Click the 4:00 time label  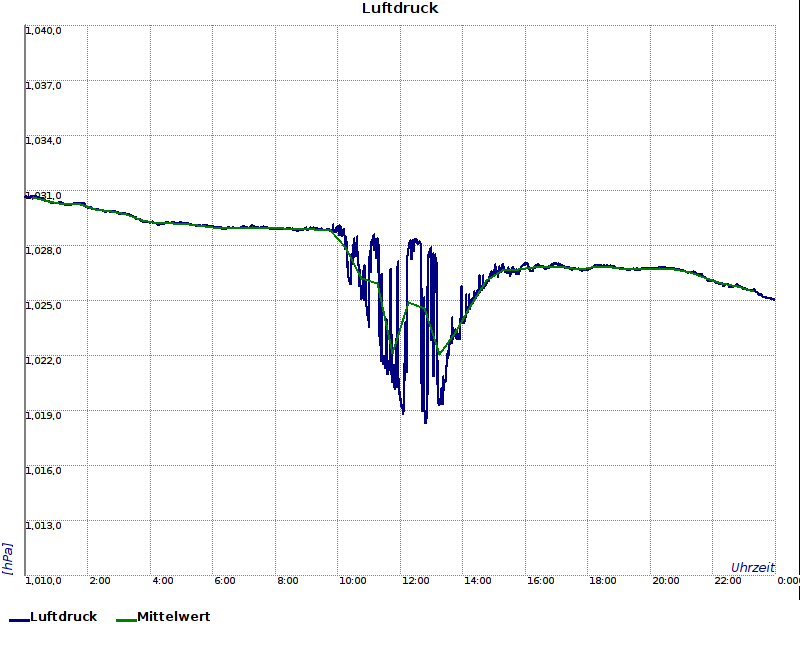tap(163, 581)
